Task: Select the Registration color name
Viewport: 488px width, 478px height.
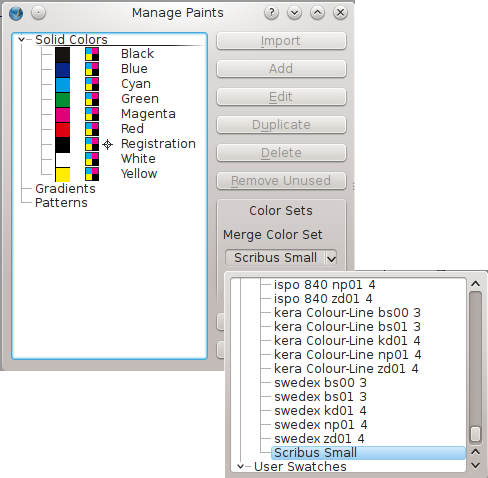Action: (158, 144)
